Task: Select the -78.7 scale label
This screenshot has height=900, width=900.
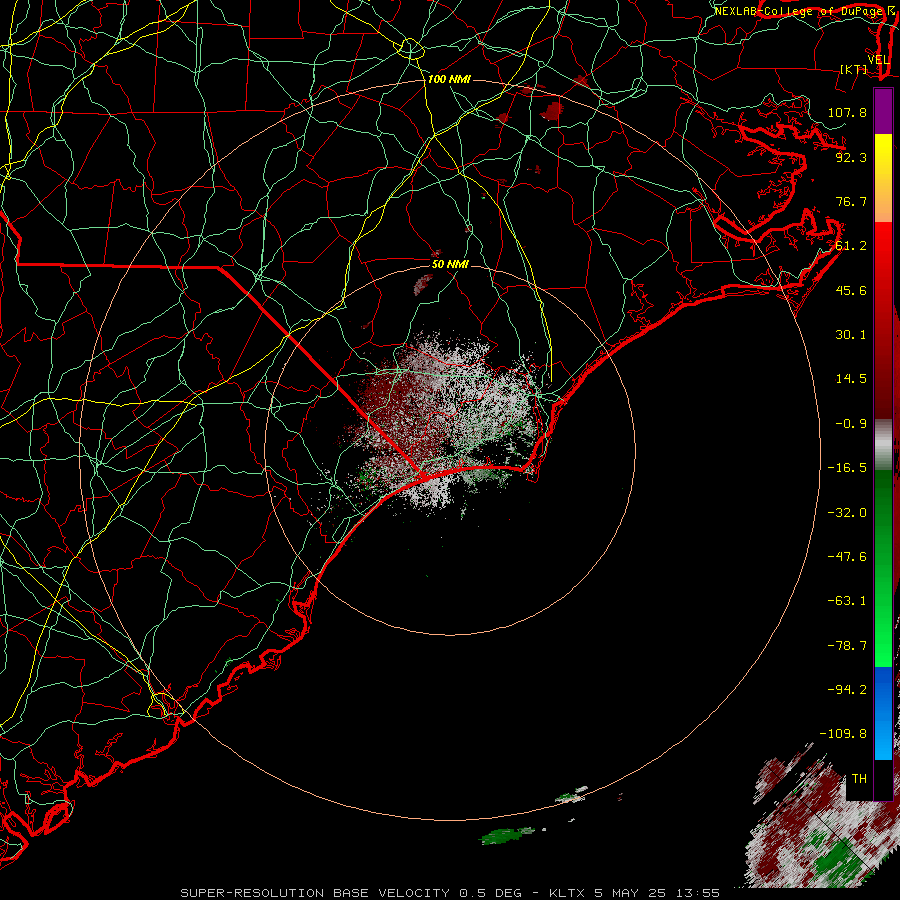Action: click(847, 646)
